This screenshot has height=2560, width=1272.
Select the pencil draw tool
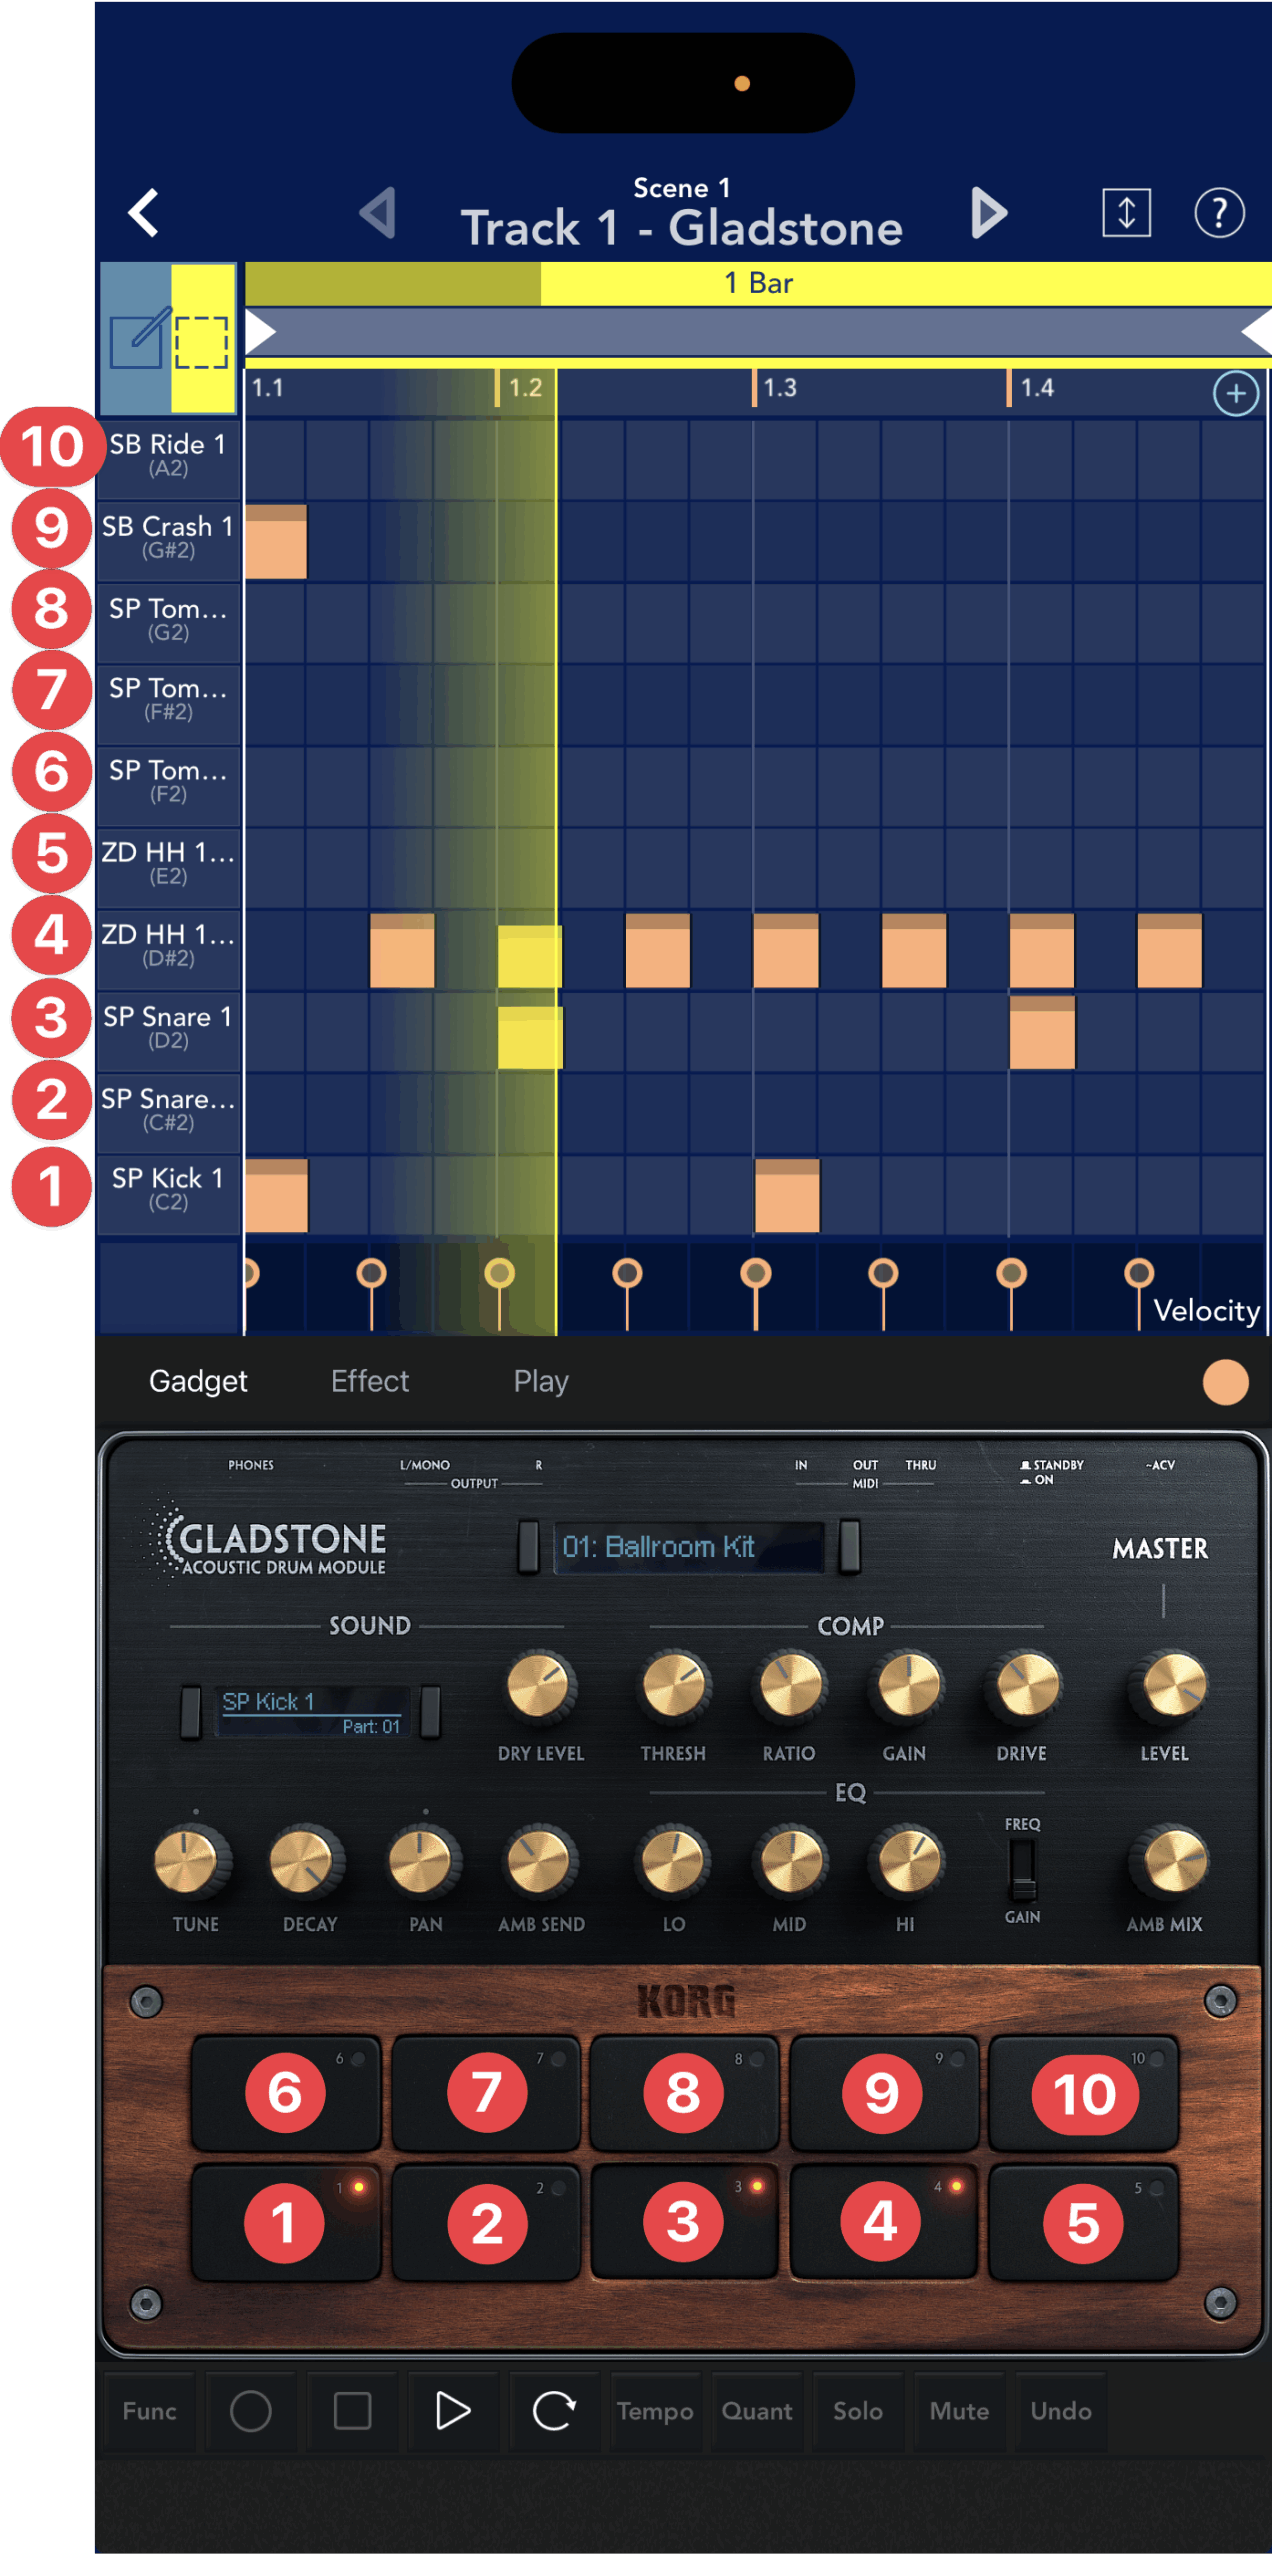point(136,340)
